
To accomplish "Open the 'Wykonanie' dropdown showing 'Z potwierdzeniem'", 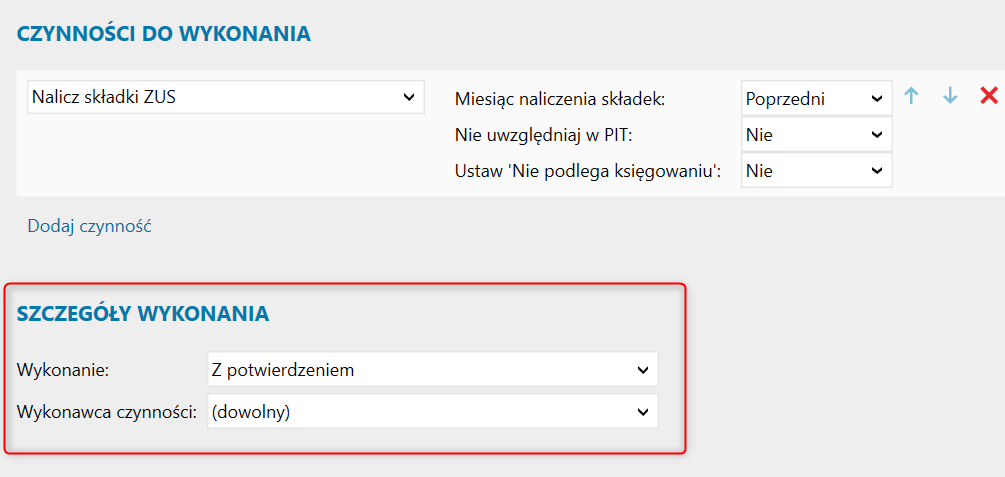I will pos(432,370).
